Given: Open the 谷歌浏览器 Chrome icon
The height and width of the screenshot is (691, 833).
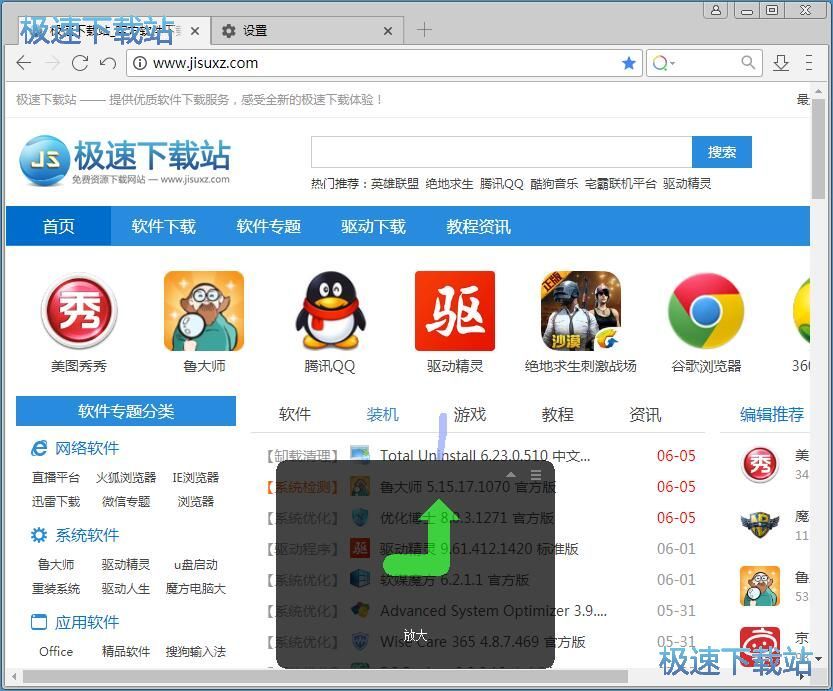Looking at the screenshot, I should [x=706, y=311].
